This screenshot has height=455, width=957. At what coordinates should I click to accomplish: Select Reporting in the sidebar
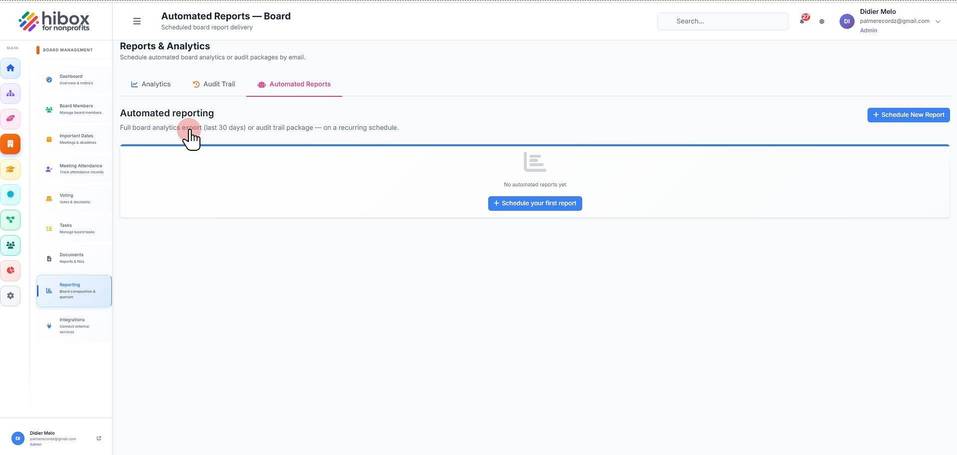74,291
